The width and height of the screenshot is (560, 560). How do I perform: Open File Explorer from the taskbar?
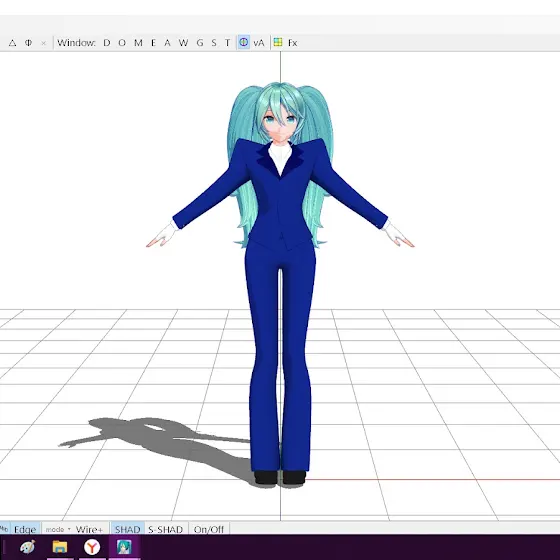coord(60,547)
